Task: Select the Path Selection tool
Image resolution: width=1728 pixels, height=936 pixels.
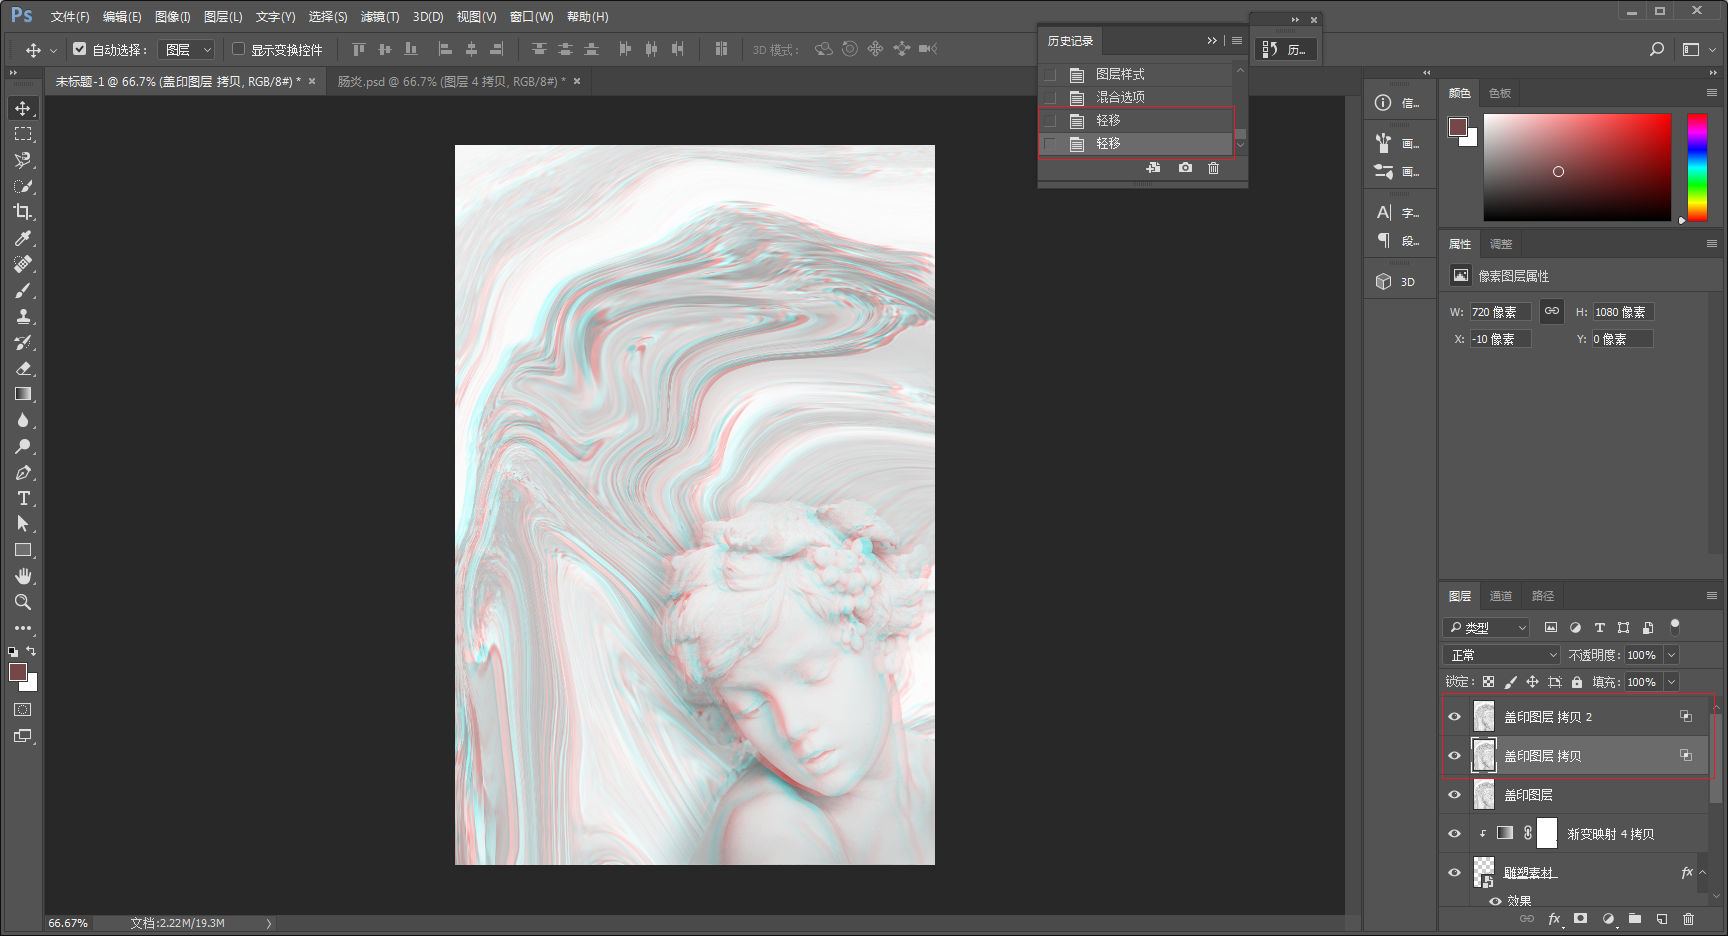Action: 23,524
